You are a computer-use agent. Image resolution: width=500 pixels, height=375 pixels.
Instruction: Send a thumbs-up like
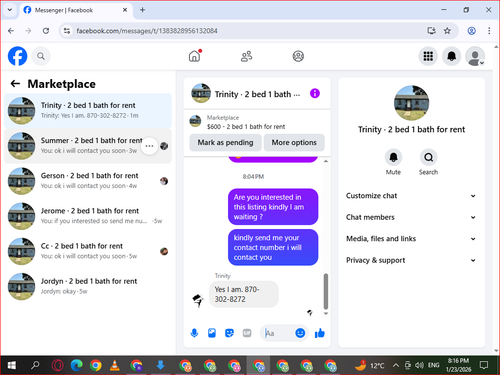point(320,333)
